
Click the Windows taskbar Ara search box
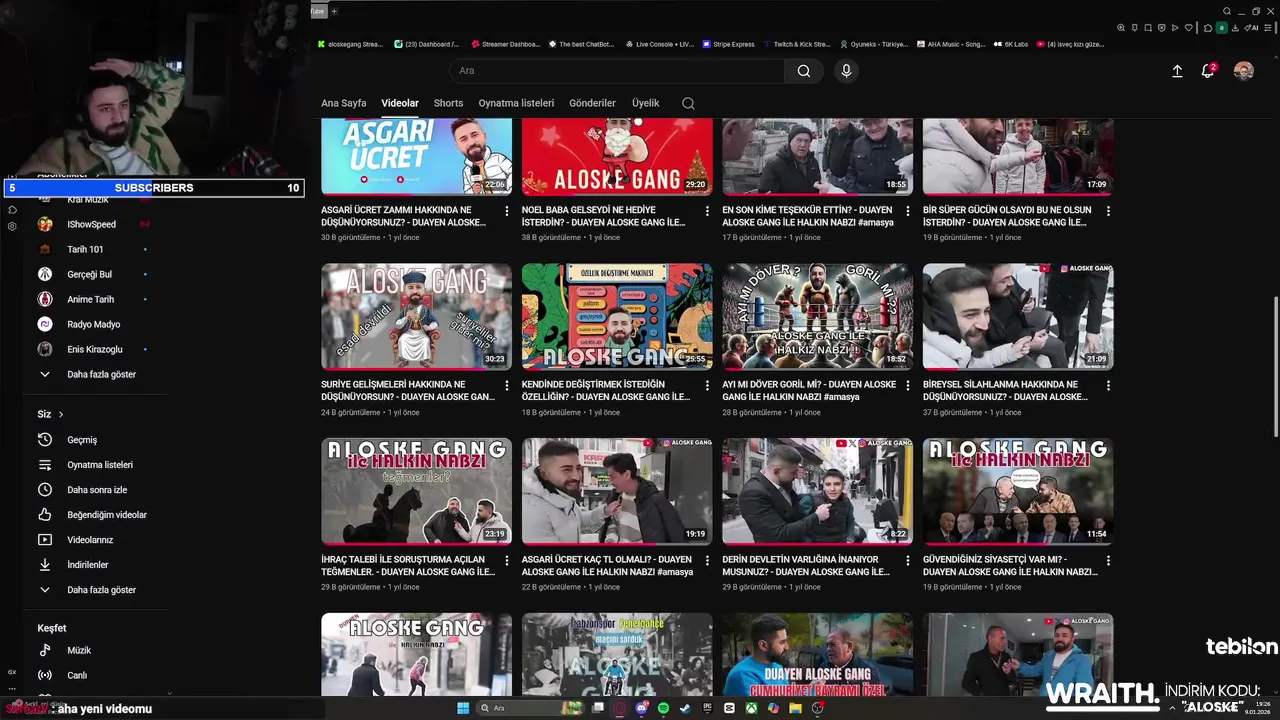tap(530, 708)
